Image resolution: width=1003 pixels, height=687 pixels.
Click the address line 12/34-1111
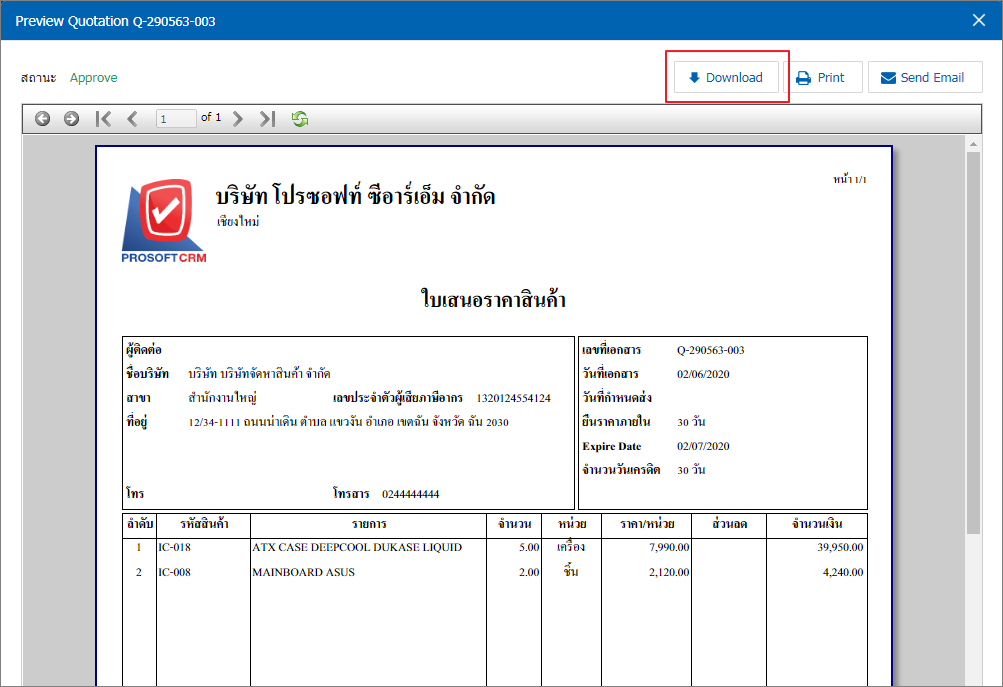click(349, 422)
